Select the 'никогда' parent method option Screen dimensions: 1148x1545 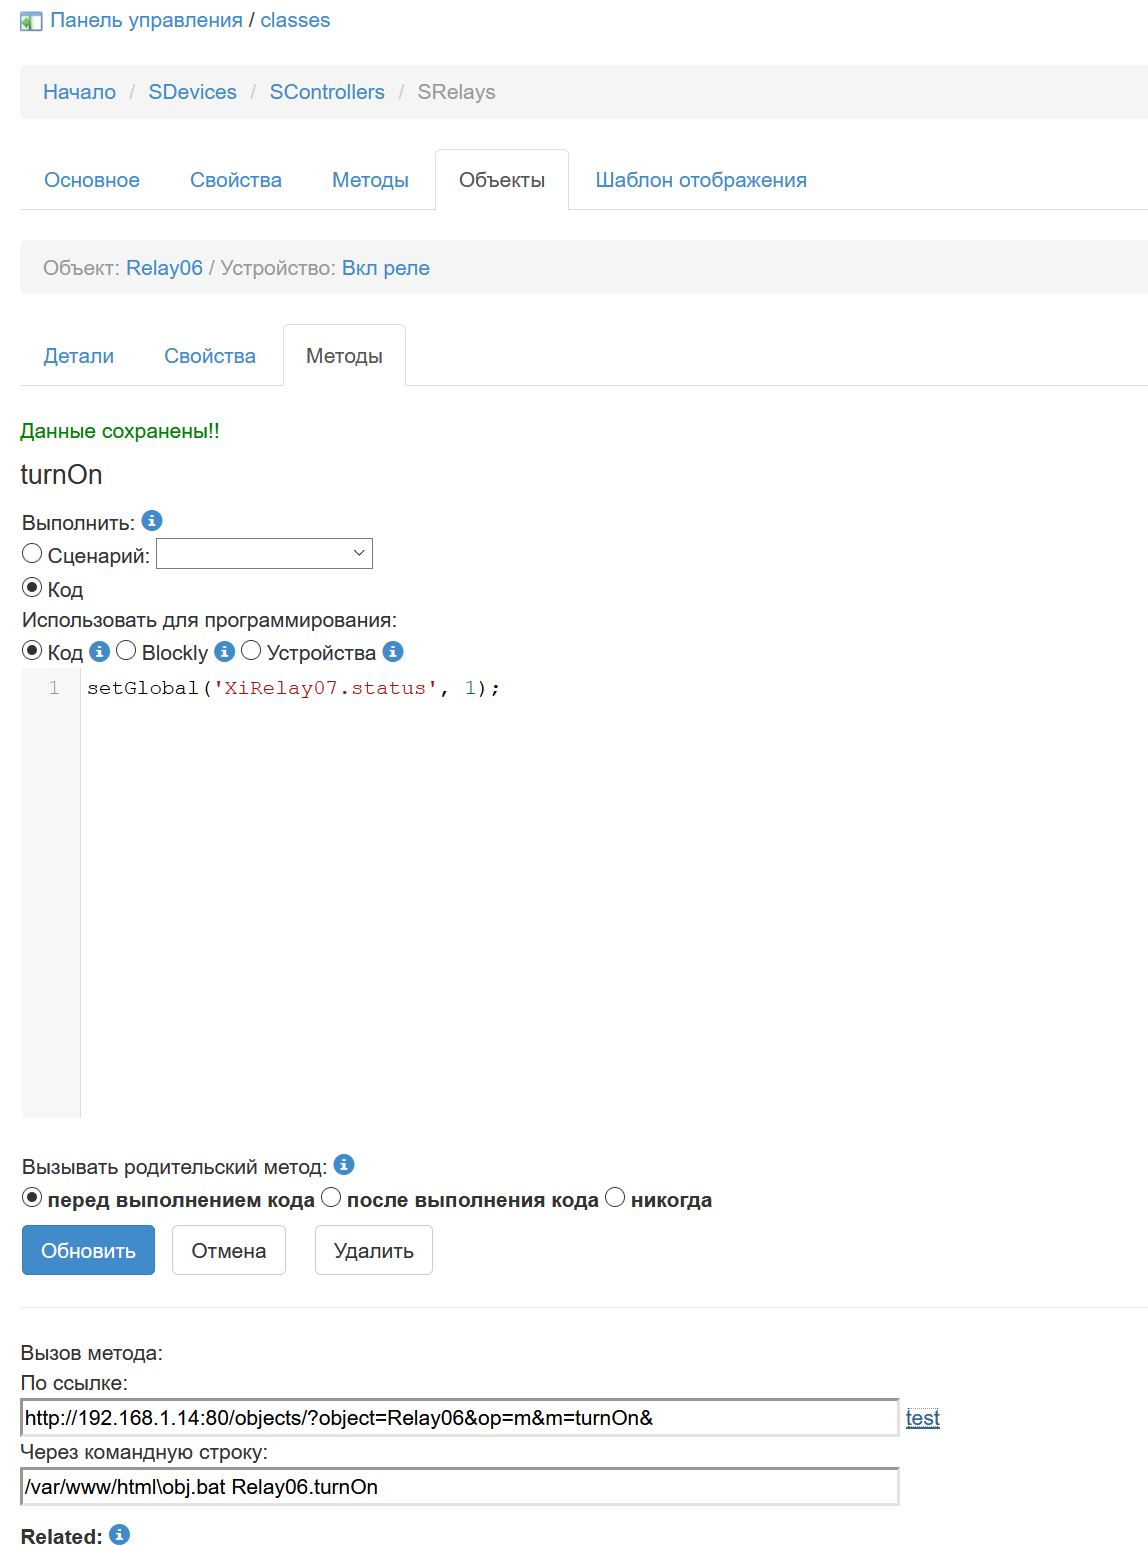(x=615, y=1197)
